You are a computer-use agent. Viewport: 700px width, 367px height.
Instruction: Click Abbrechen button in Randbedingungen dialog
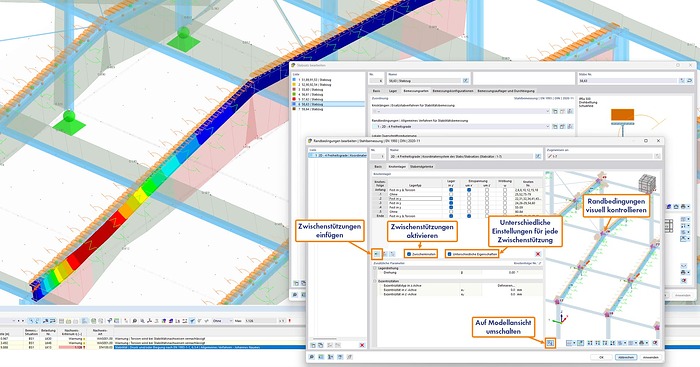[x=626, y=357]
